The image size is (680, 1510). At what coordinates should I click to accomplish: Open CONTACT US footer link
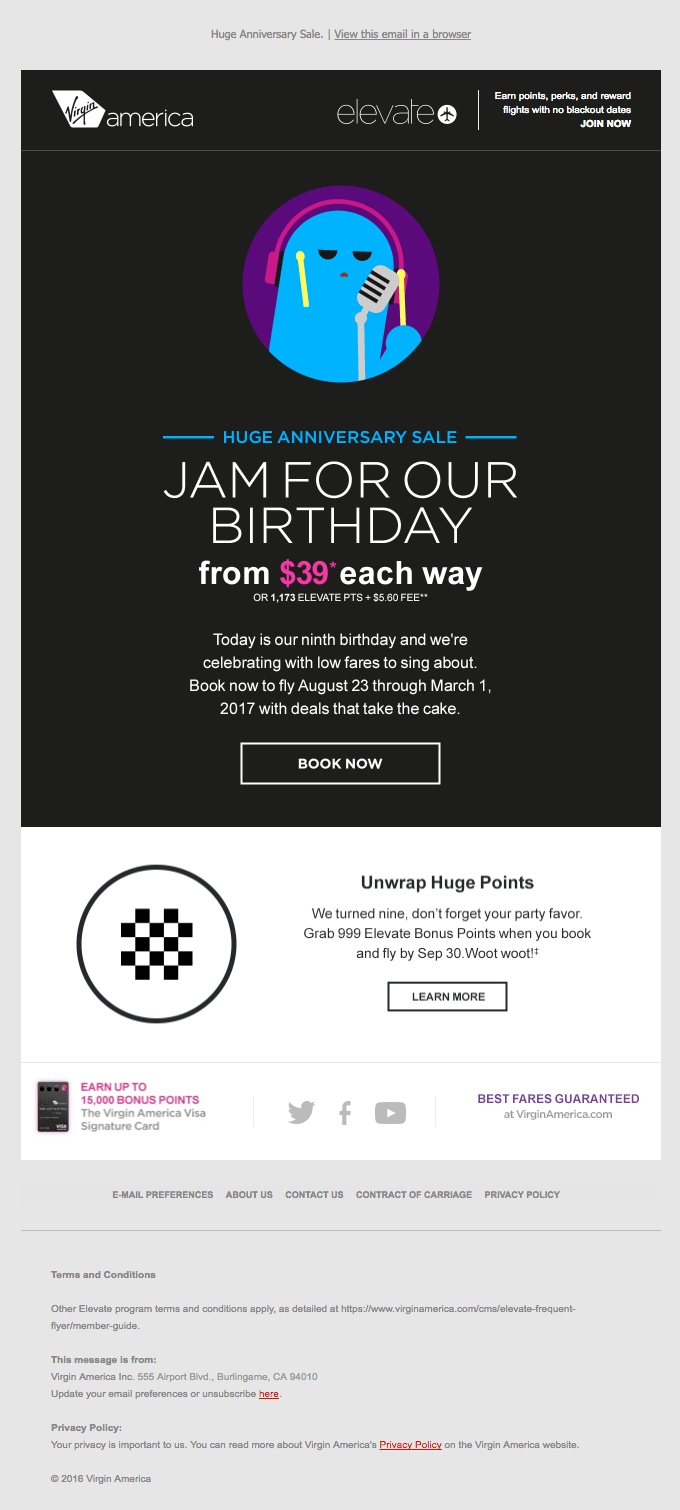pyautogui.click(x=314, y=1195)
